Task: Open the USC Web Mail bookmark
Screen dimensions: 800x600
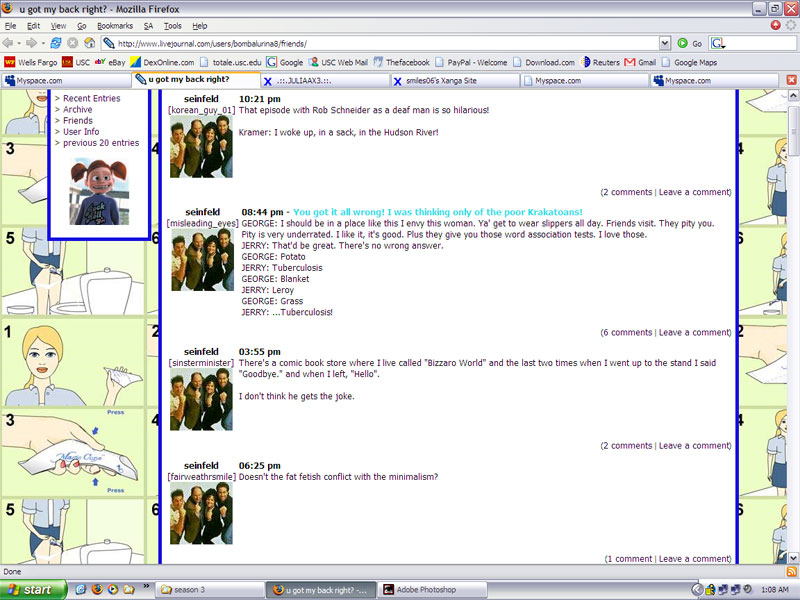Action: click(338, 62)
